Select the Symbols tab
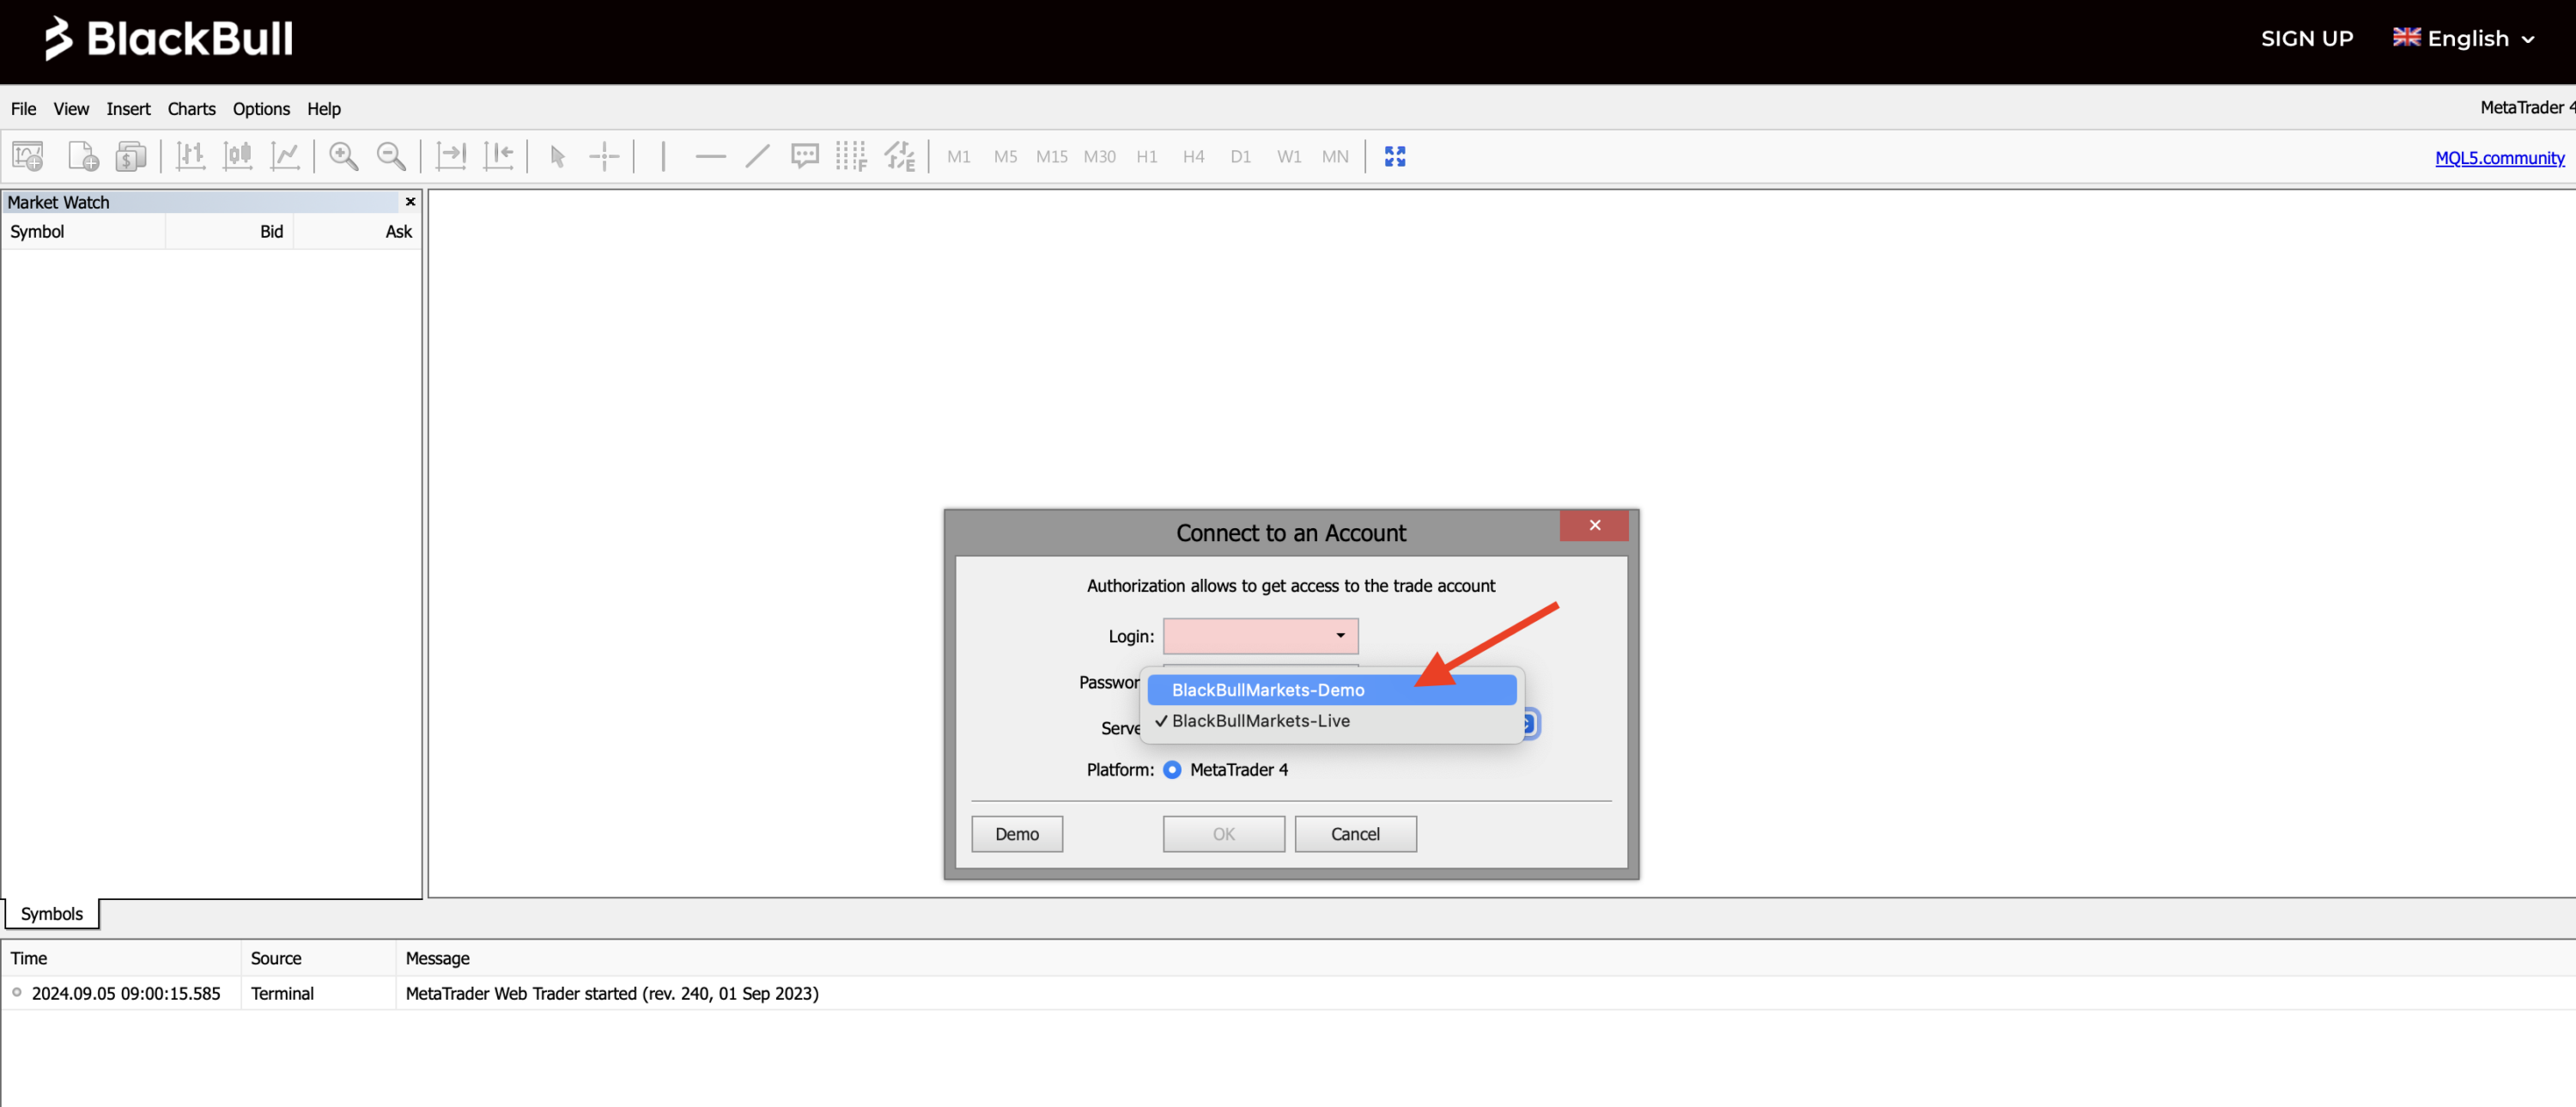 point(52,914)
